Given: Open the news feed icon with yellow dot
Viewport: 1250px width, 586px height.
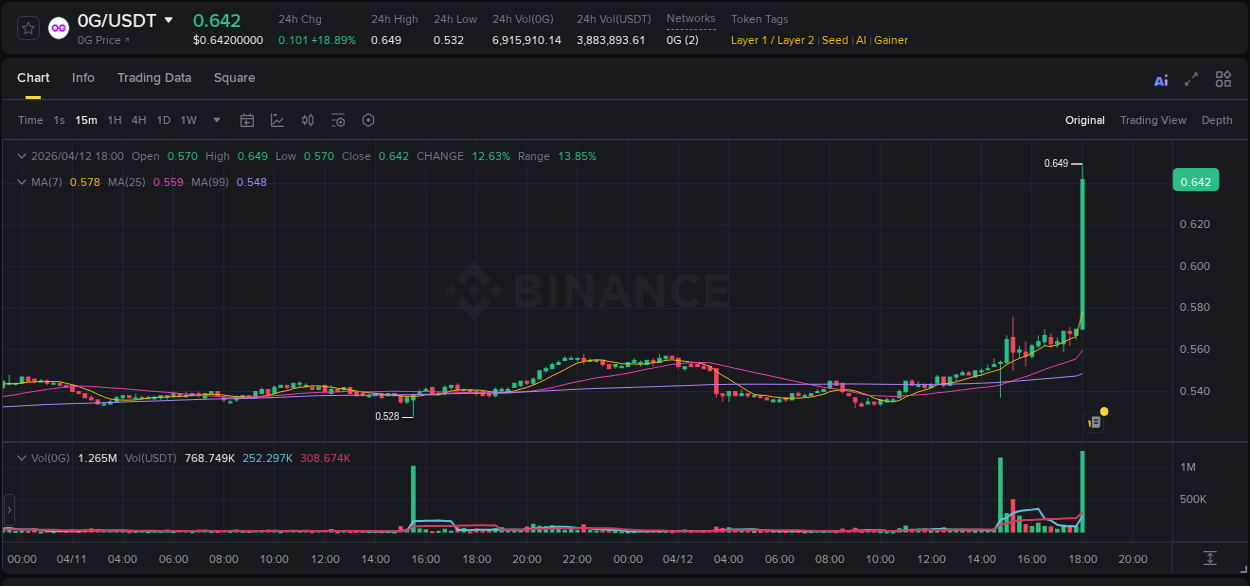Looking at the screenshot, I should click(x=1095, y=420).
